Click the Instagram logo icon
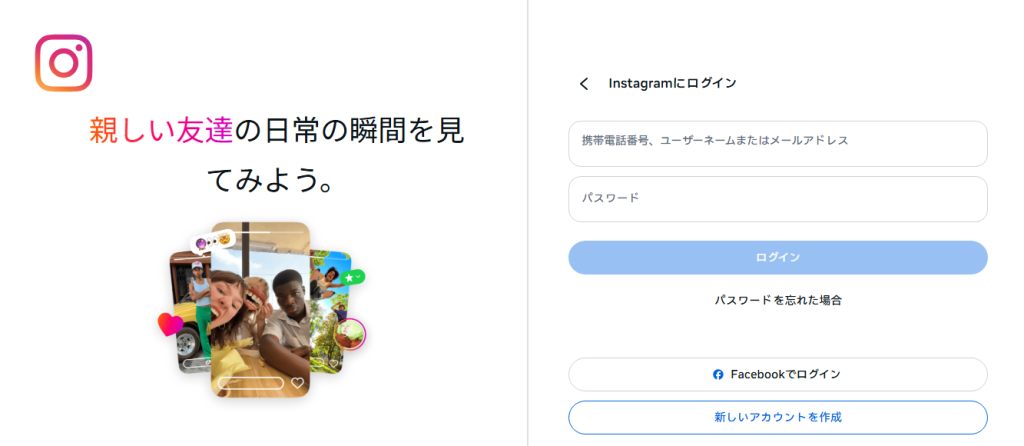The image size is (1024, 446). click(64, 63)
